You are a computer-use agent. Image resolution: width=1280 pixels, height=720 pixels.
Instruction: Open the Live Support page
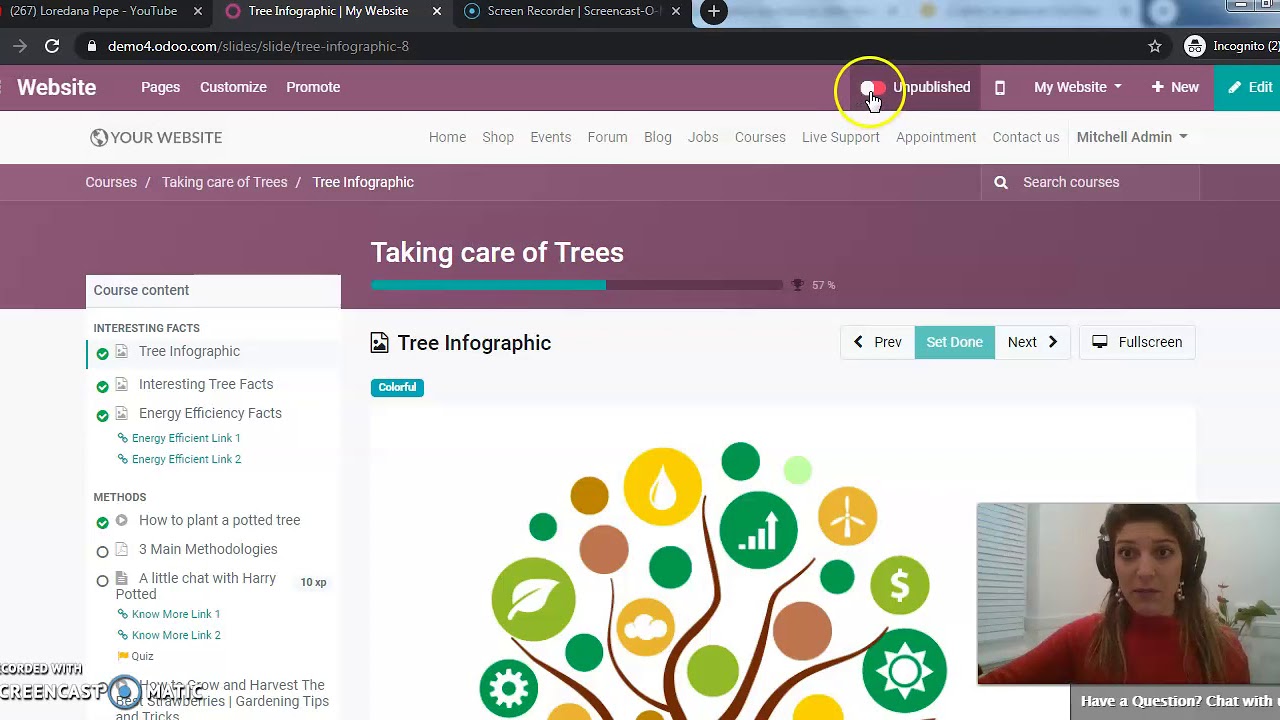click(x=841, y=137)
